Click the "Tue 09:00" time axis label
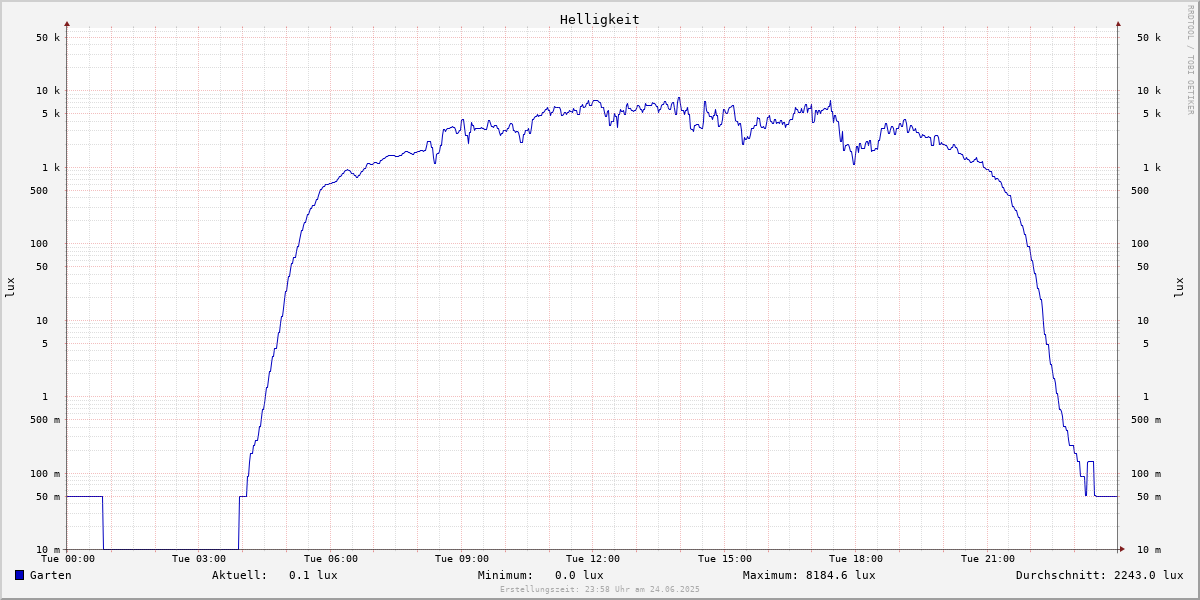 (x=462, y=559)
